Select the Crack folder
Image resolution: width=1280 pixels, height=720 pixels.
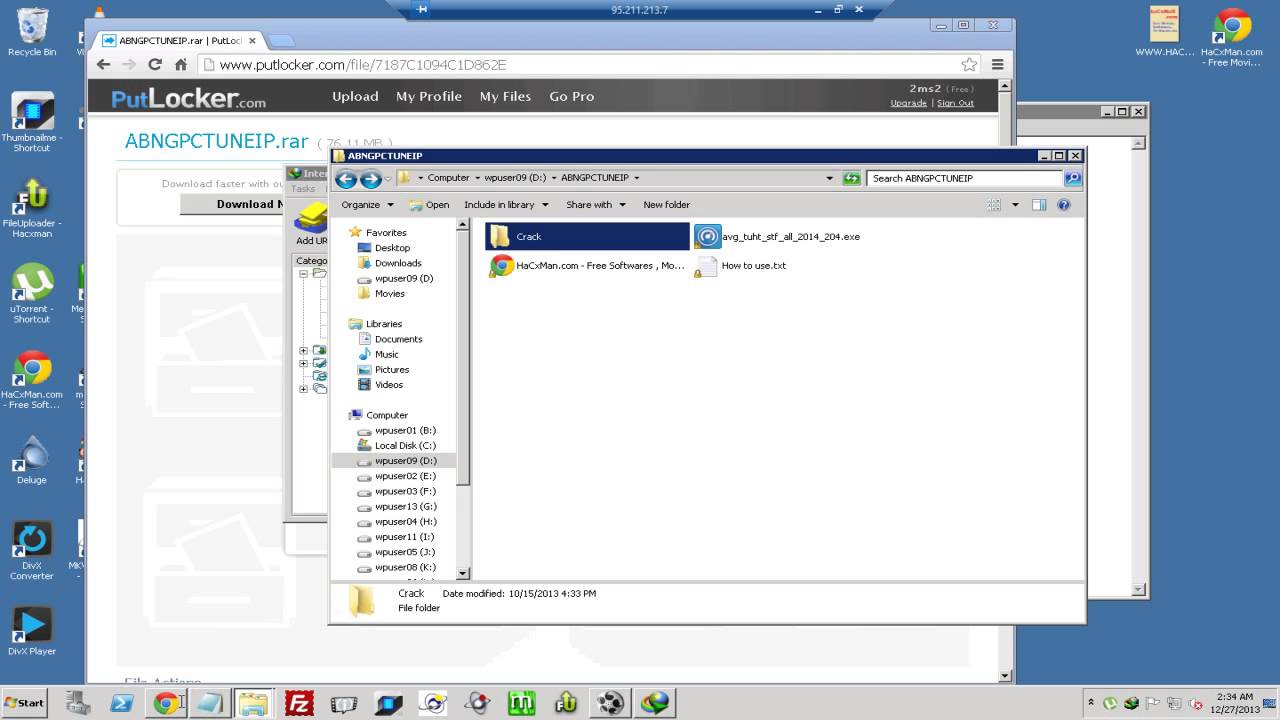[x=587, y=236]
